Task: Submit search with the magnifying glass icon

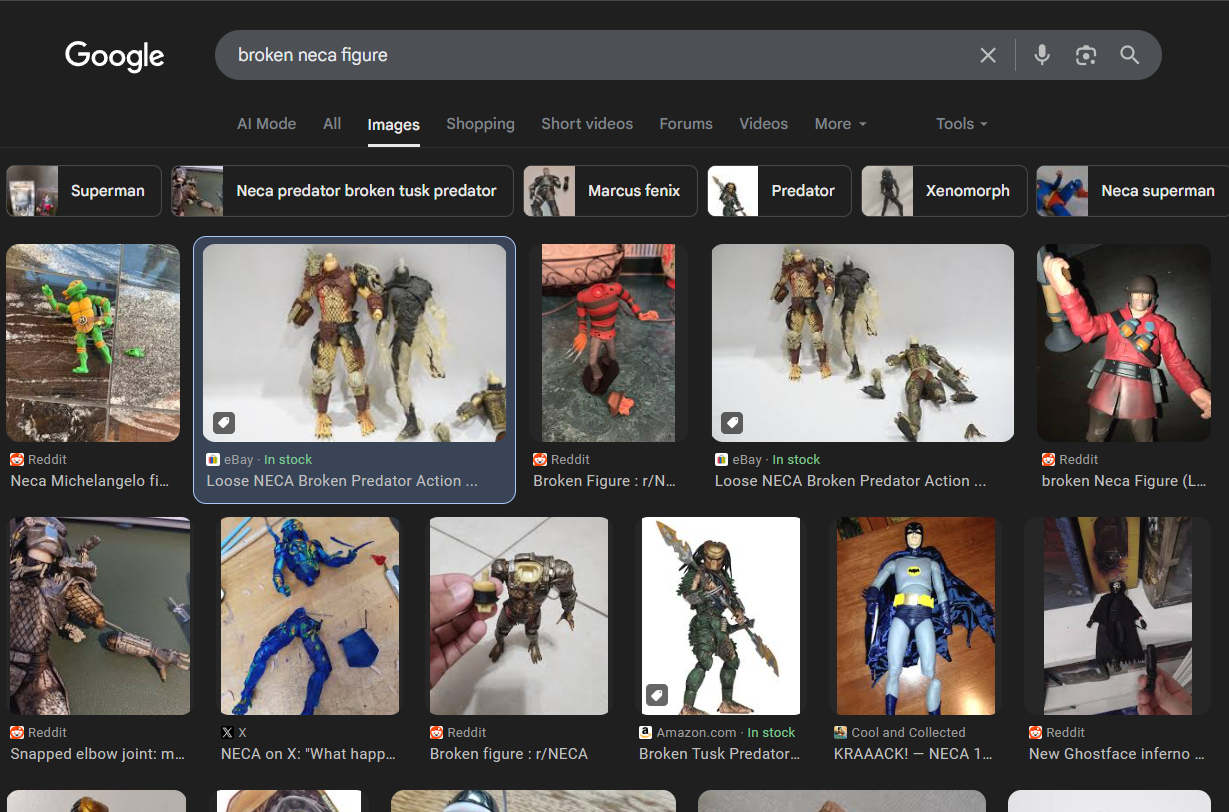Action: pyautogui.click(x=1130, y=55)
